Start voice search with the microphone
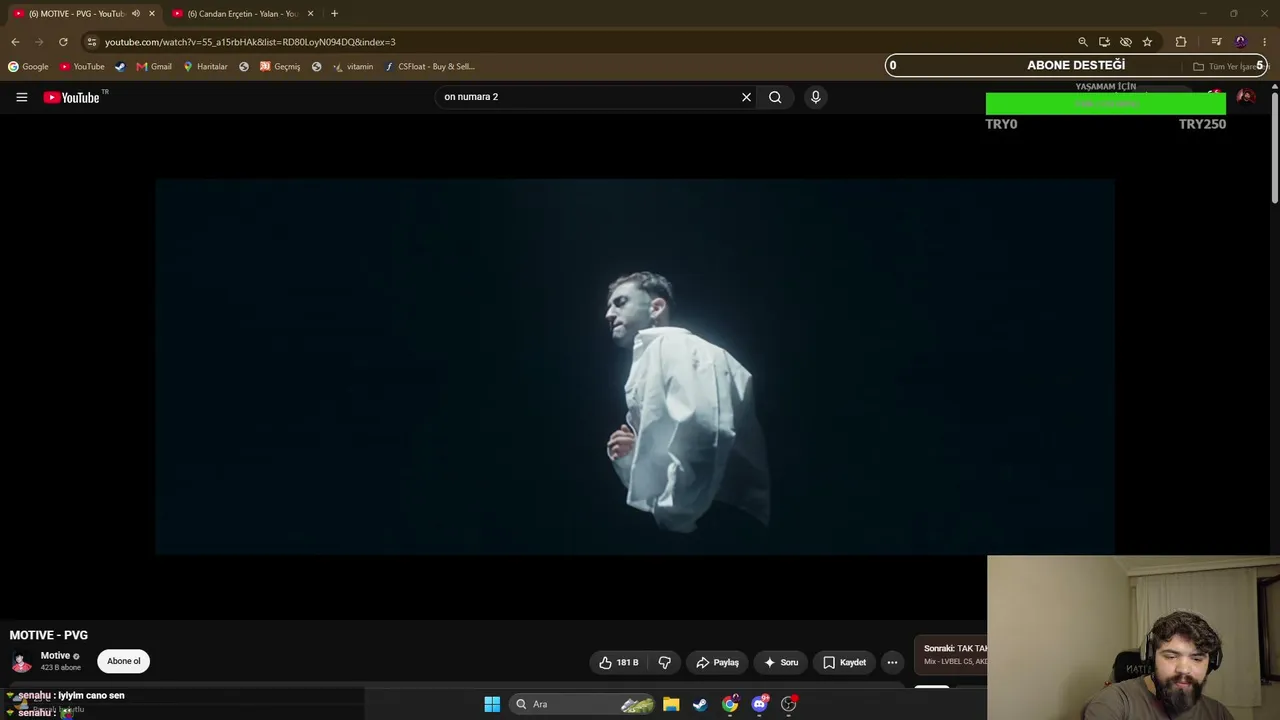The height and width of the screenshot is (720, 1280). [815, 97]
